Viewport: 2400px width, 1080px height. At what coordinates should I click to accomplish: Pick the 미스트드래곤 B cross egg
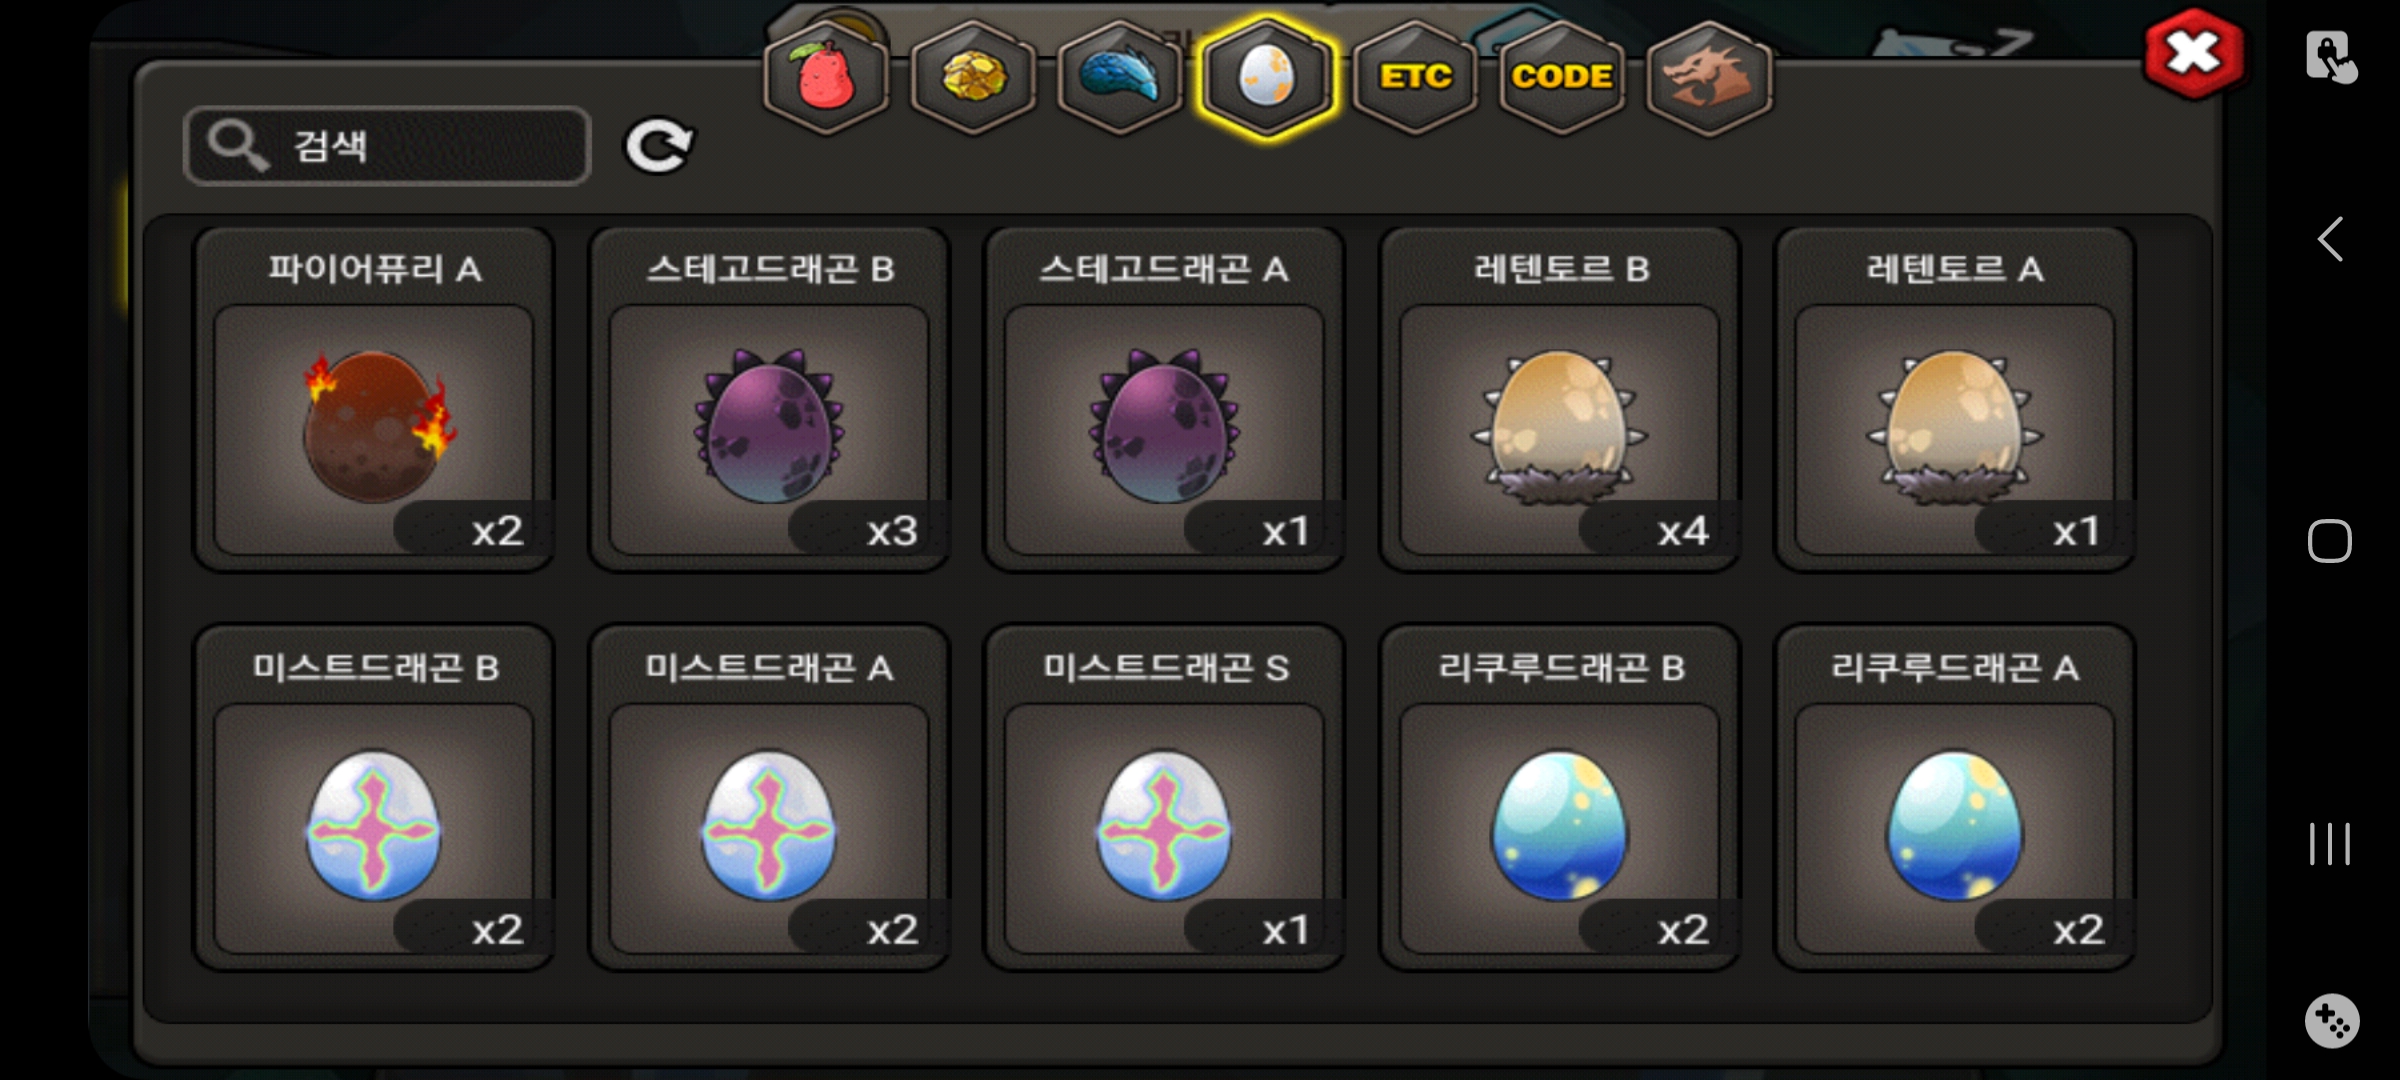click(x=373, y=798)
